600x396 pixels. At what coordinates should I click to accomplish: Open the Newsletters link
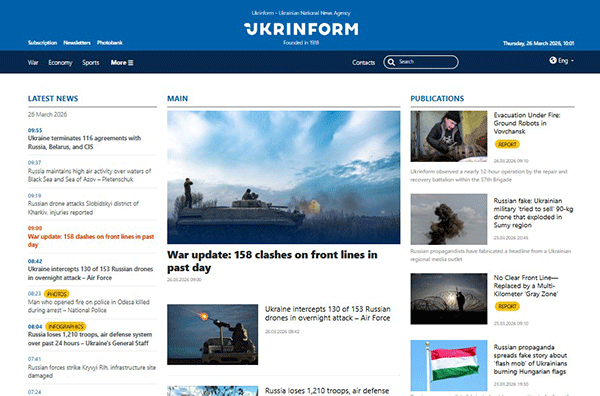pyautogui.click(x=77, y=42)
